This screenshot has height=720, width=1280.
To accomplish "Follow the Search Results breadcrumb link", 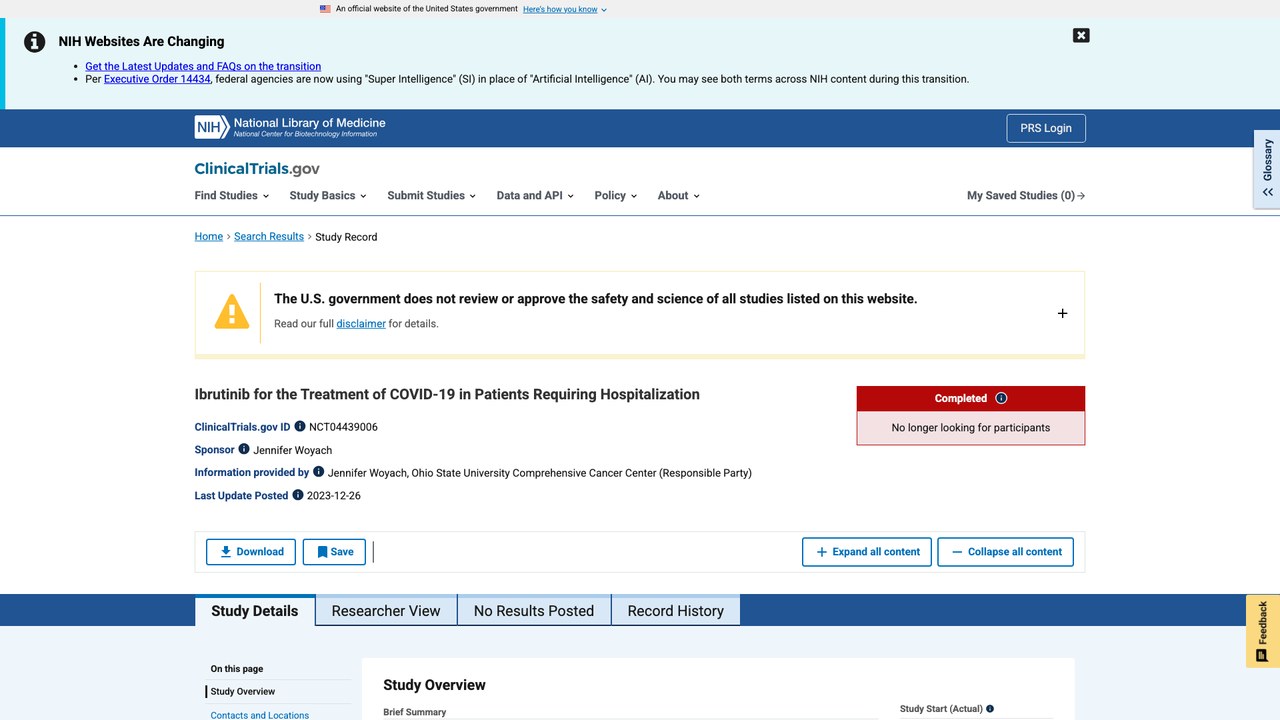I will 269,237.
